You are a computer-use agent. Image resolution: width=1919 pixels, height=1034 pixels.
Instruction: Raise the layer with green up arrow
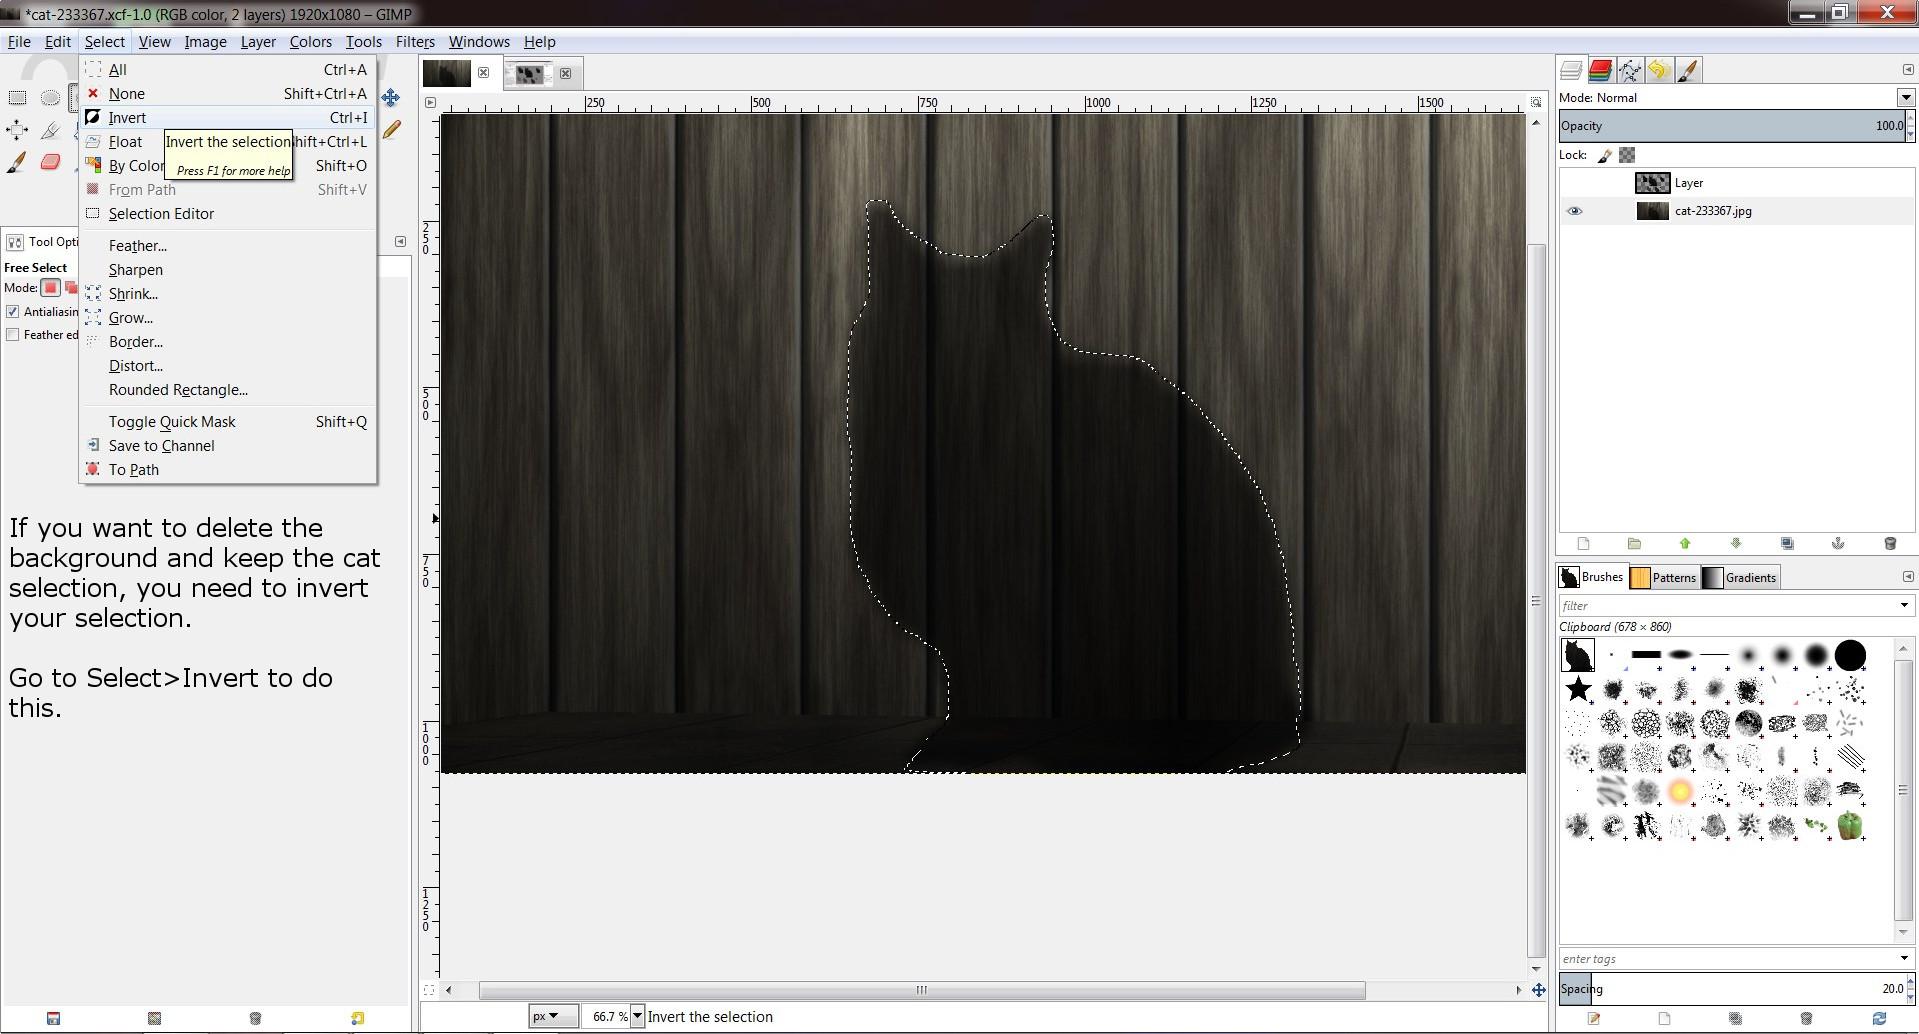1685,544
